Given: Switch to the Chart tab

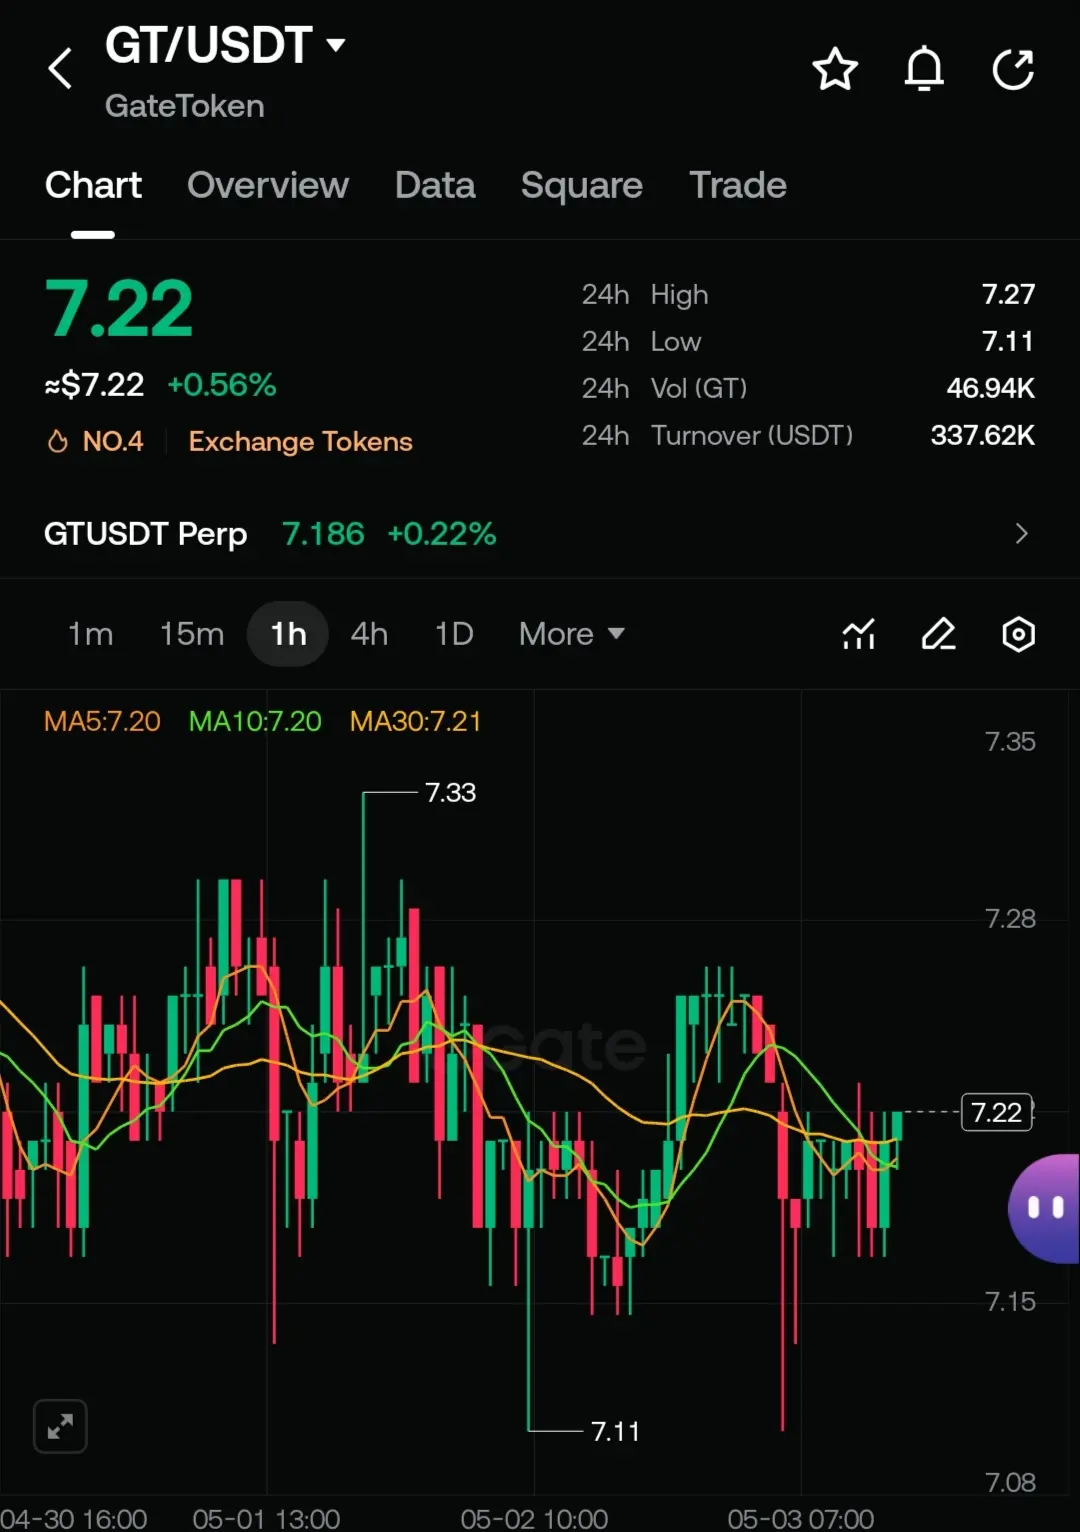Looking at the screenshot, I should click(x=93, y=185).
